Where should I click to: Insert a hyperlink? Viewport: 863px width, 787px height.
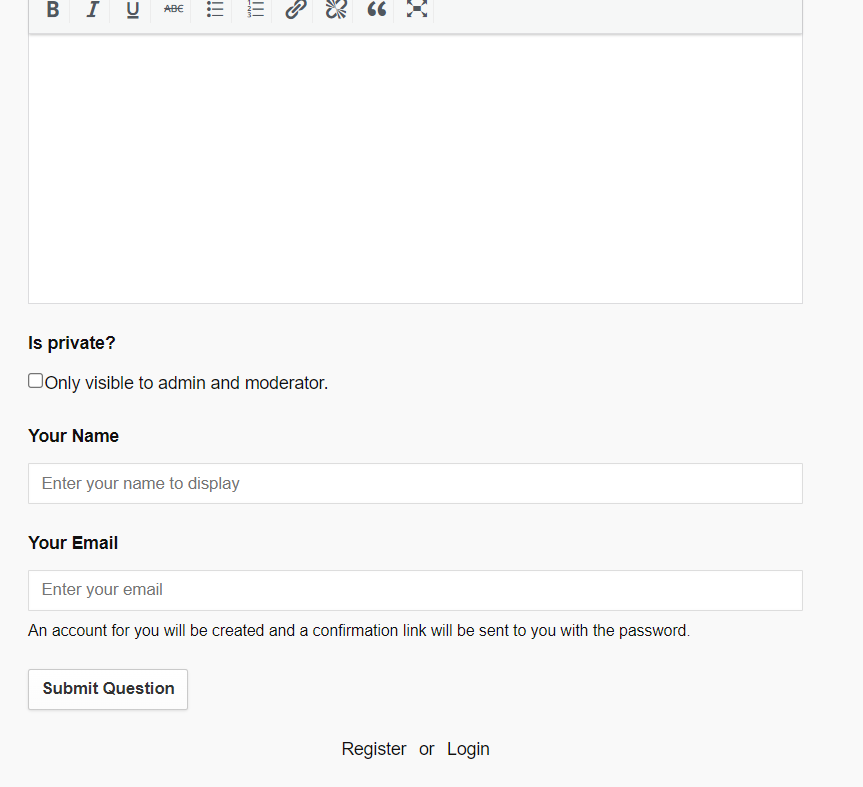[x=295, y=10]
